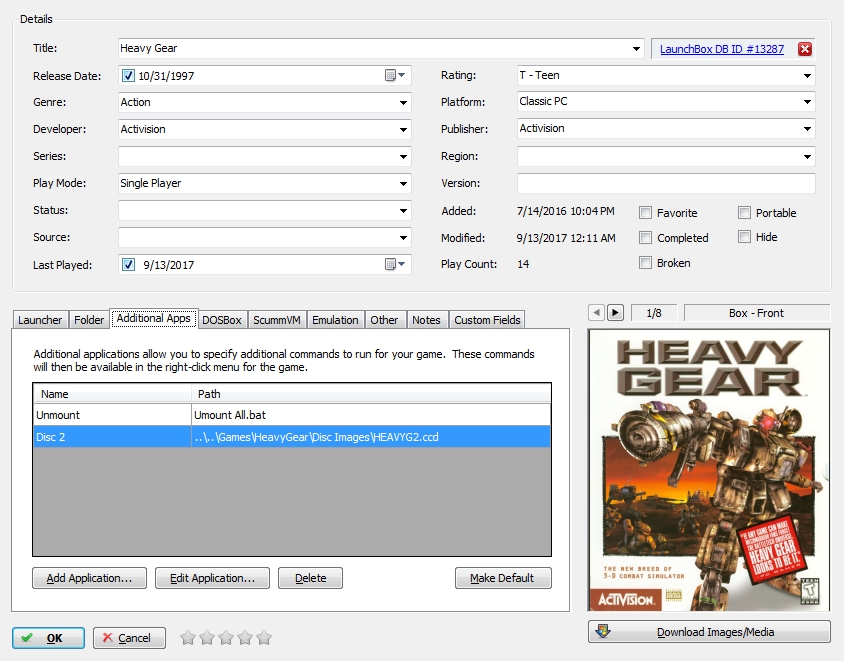Open the Rating dropdown
The image size is (844, 661).
(x=807, y=75)
